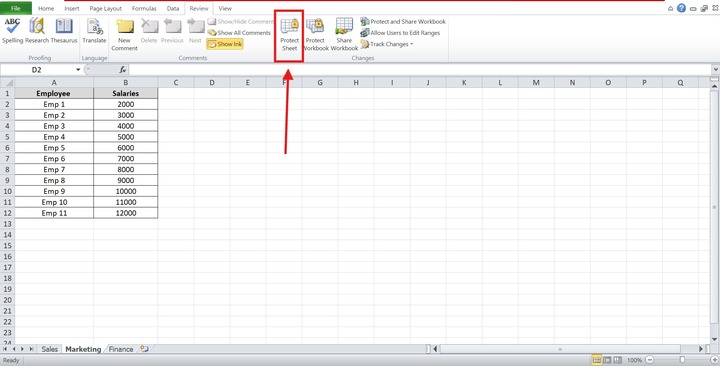Open the Thesaurus tool

point(64,31)
